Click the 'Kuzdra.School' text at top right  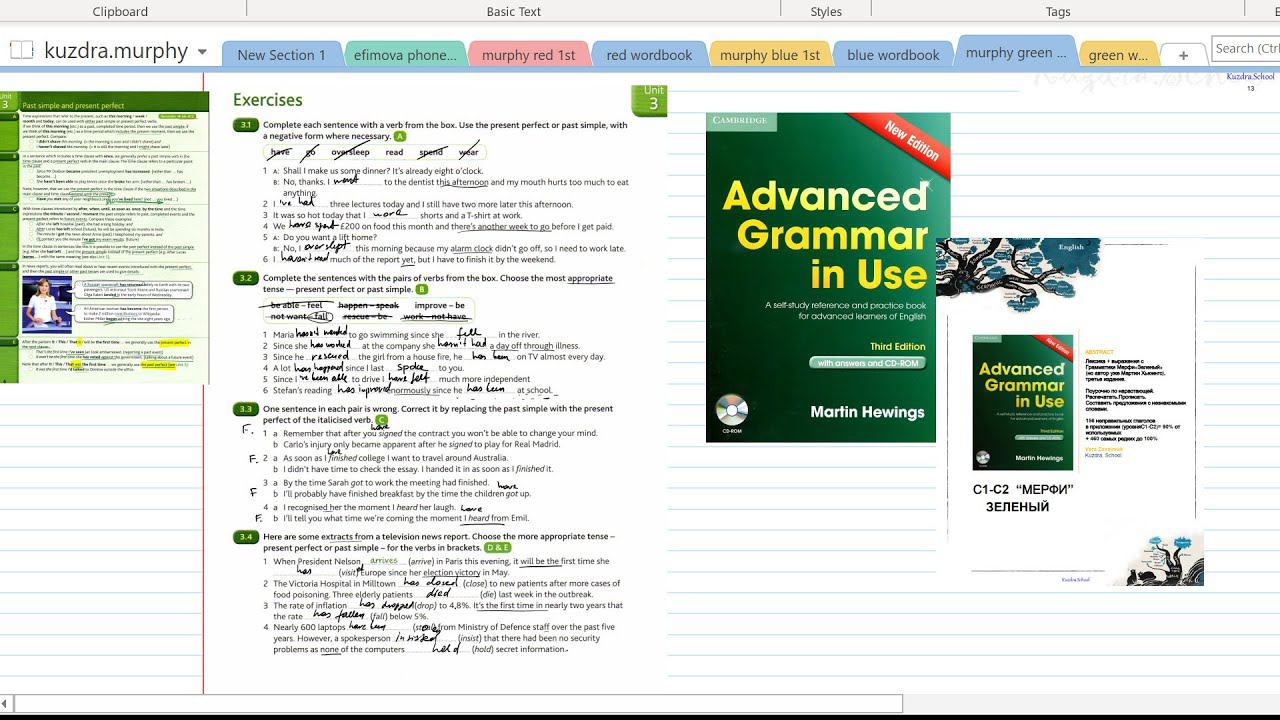(x=1250, y=77)
